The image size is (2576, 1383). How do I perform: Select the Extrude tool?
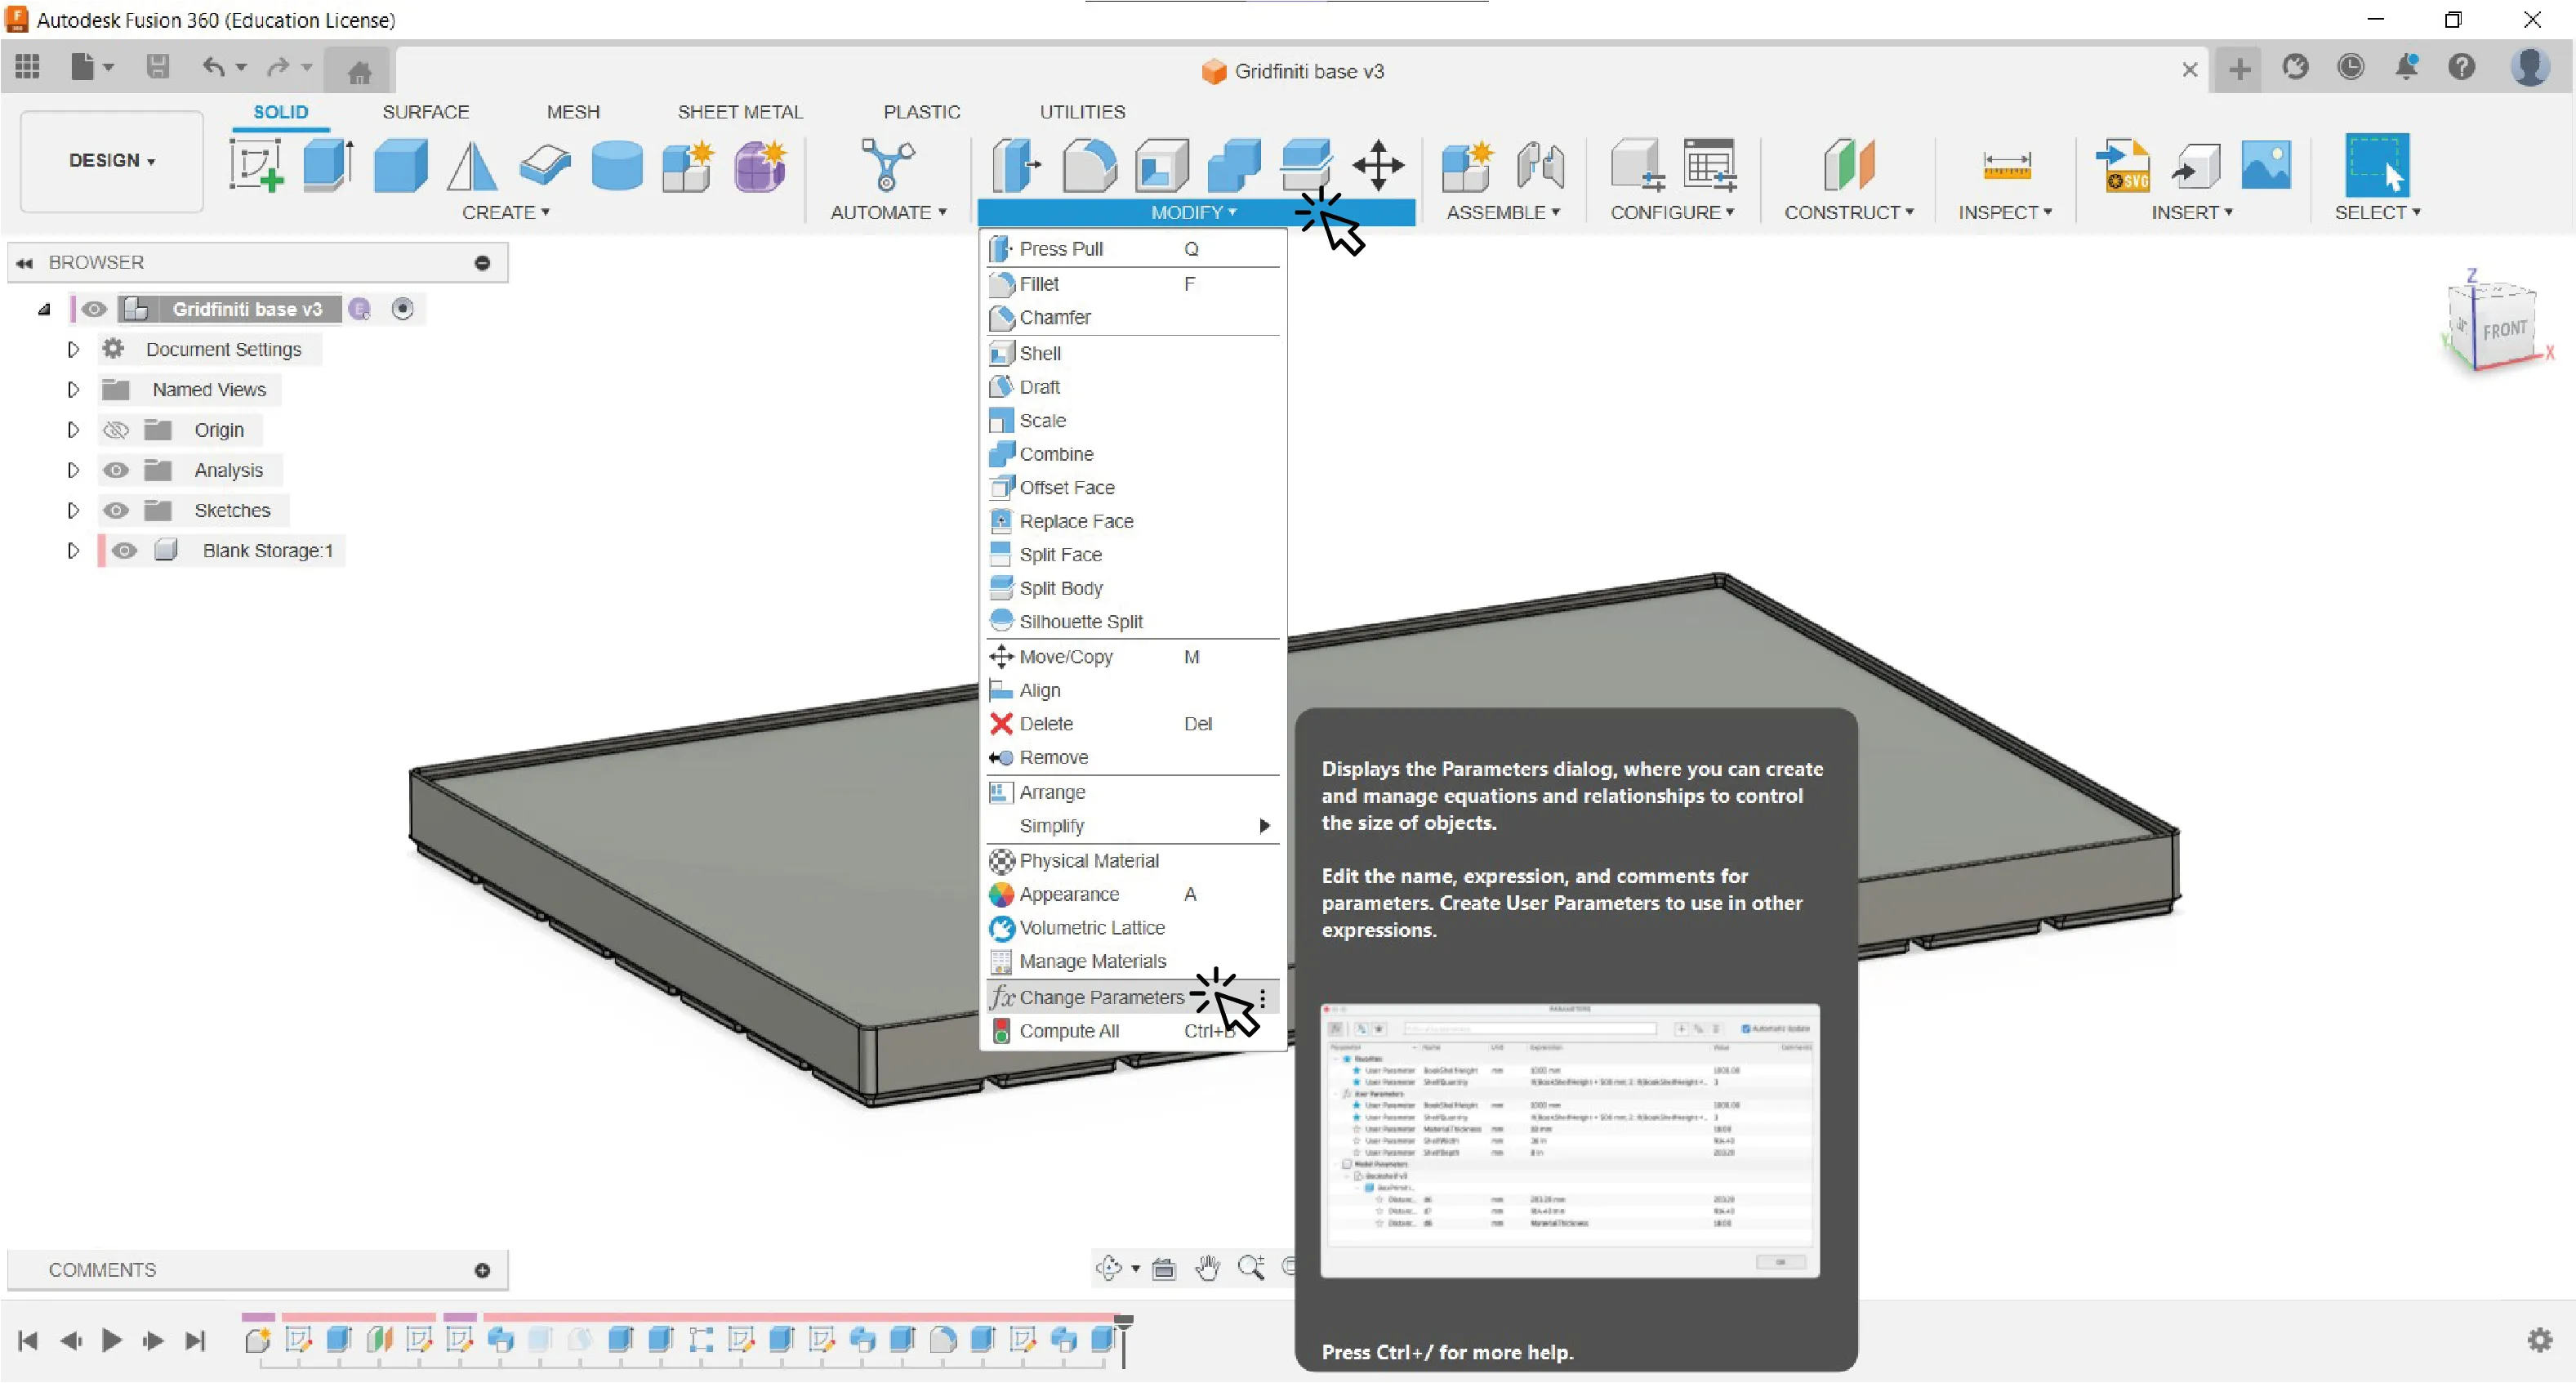(327, 165)
